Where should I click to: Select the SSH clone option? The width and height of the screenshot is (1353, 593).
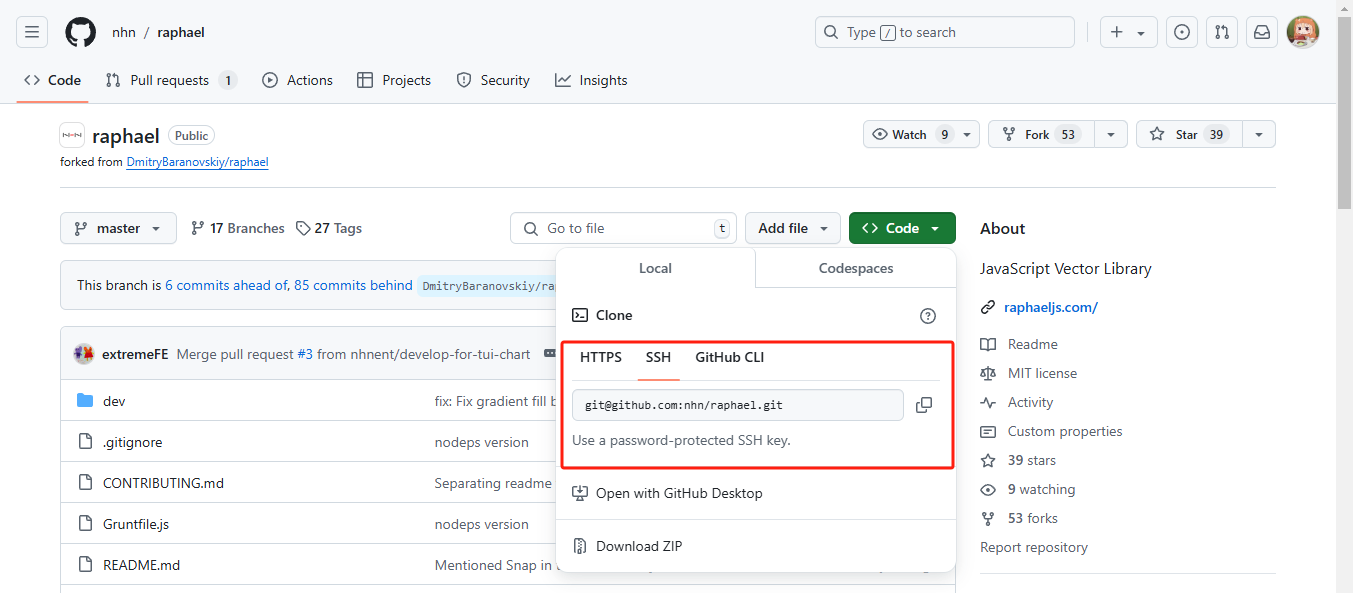tap(658, 357)
